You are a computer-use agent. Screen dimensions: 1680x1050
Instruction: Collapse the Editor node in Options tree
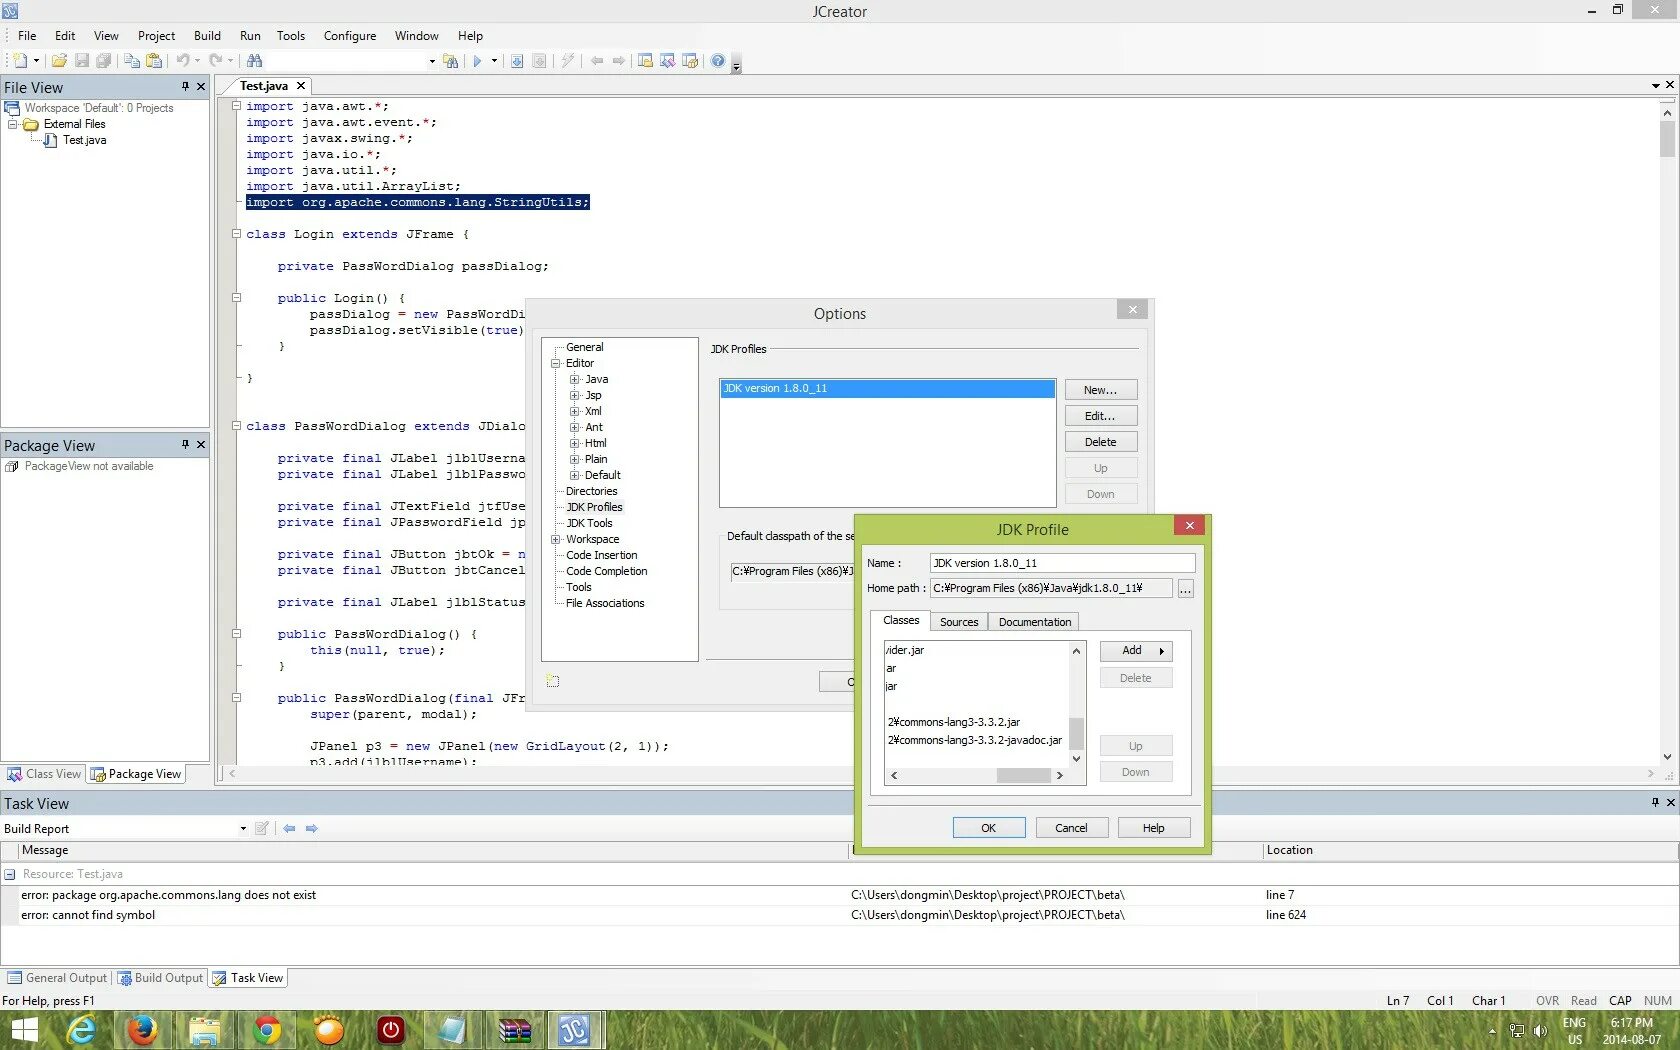[x=555, y=363]
